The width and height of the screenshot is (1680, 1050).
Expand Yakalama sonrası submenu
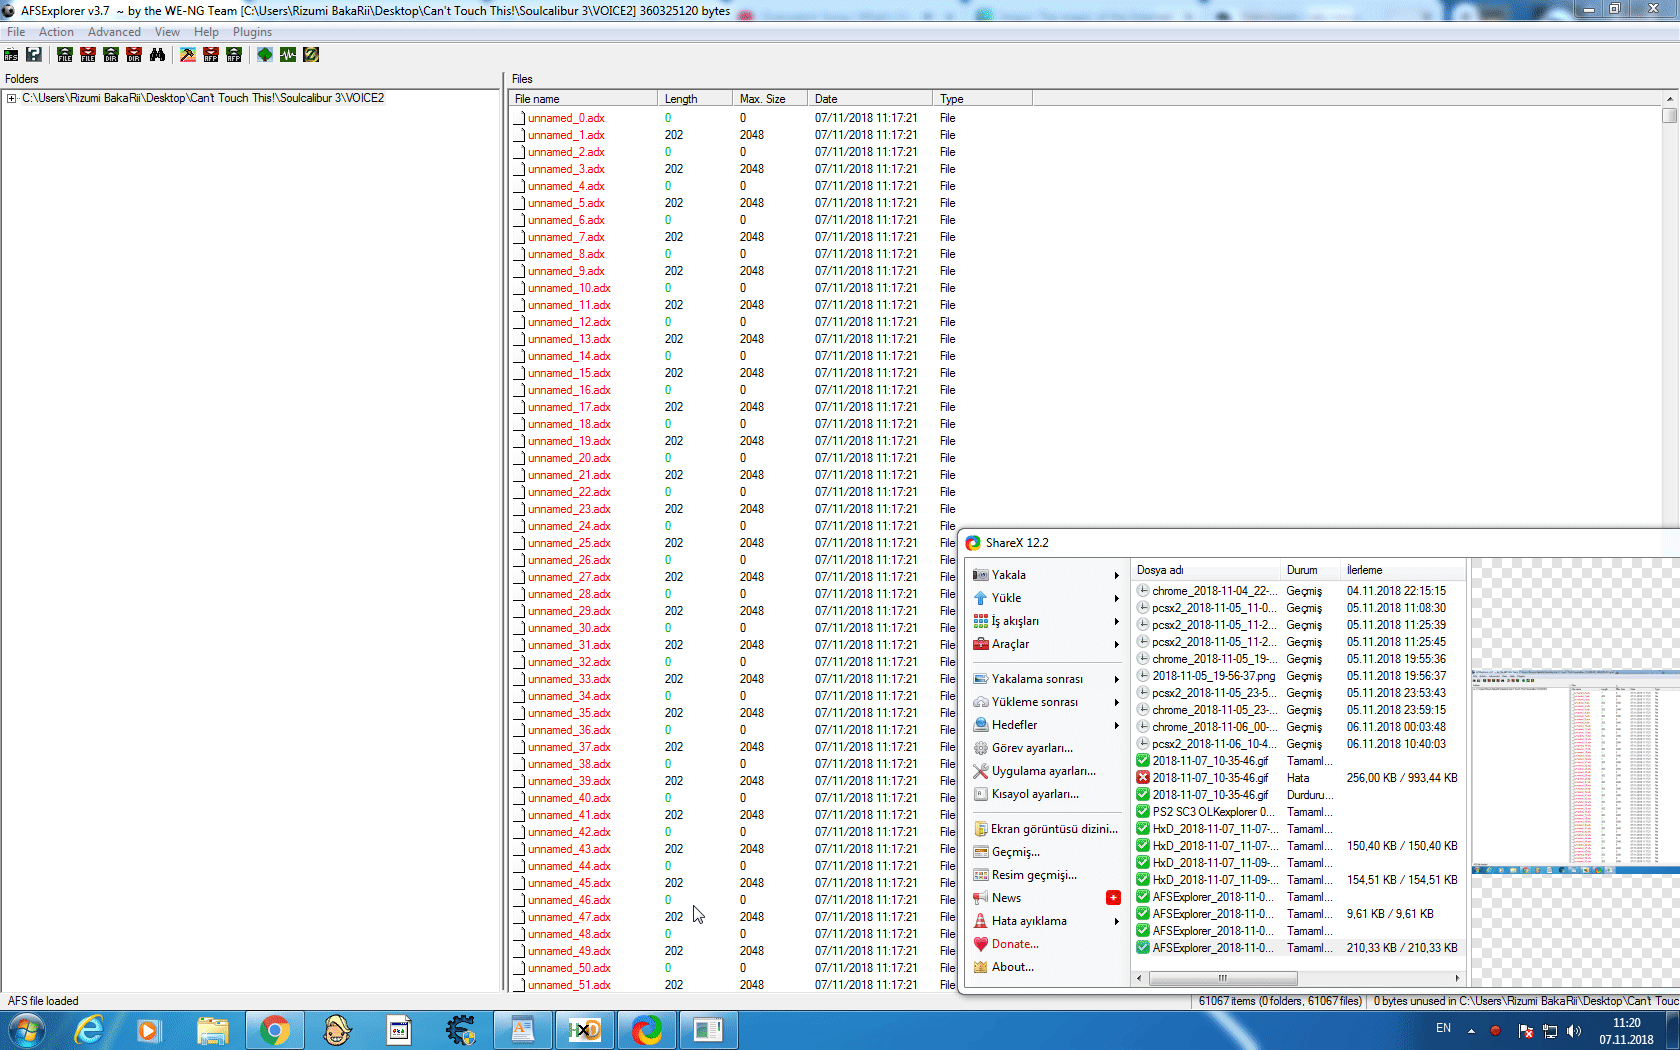[1116, 679]
